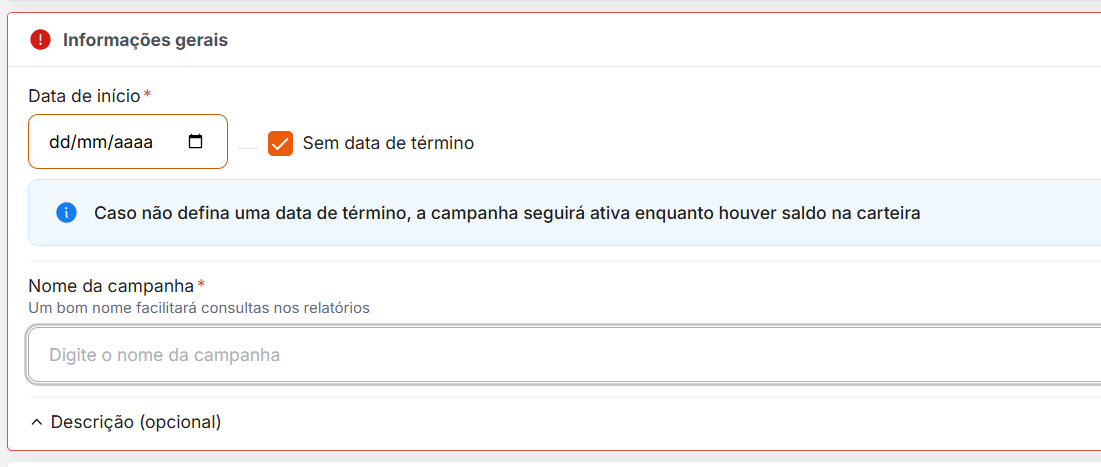Image resolution: width=1101 pixels, height=467 pixels.
Task: Click the blue info icon in the notice
Action: pyautogui.click(x=66, y=212)
